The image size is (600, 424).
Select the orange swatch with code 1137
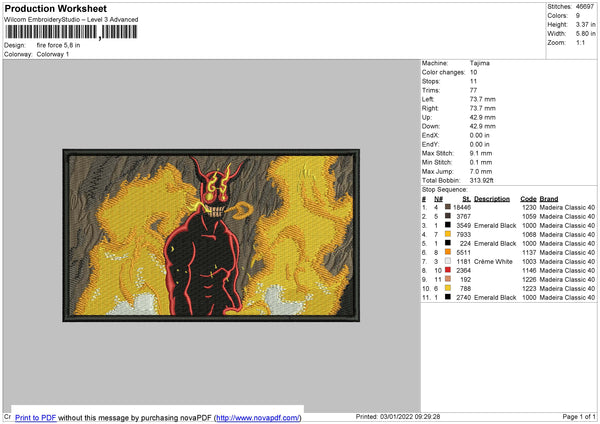coord(447,252)
